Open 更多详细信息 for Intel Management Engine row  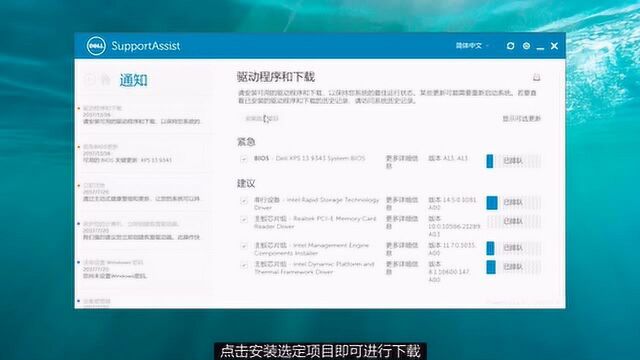pyautogui.click(x=402, y=249)
